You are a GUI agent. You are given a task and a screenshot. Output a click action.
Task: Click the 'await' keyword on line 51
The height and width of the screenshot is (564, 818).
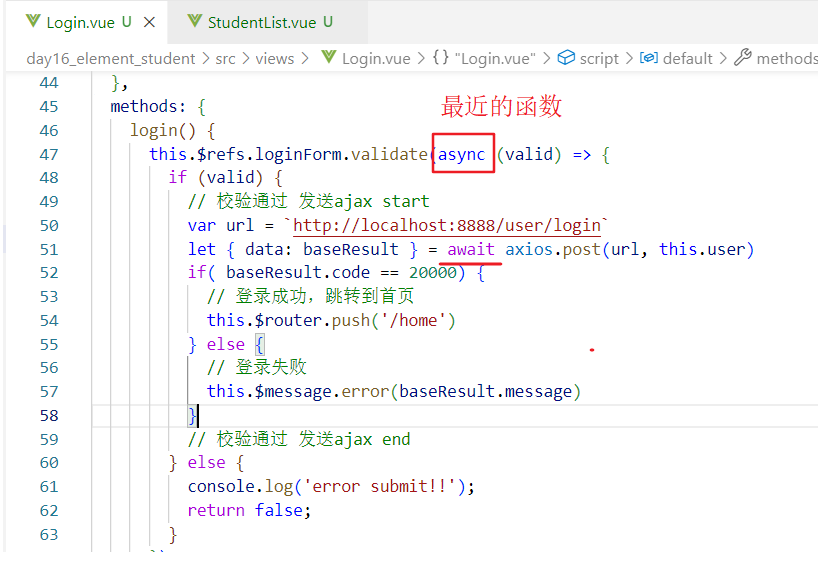pos(471,249)
